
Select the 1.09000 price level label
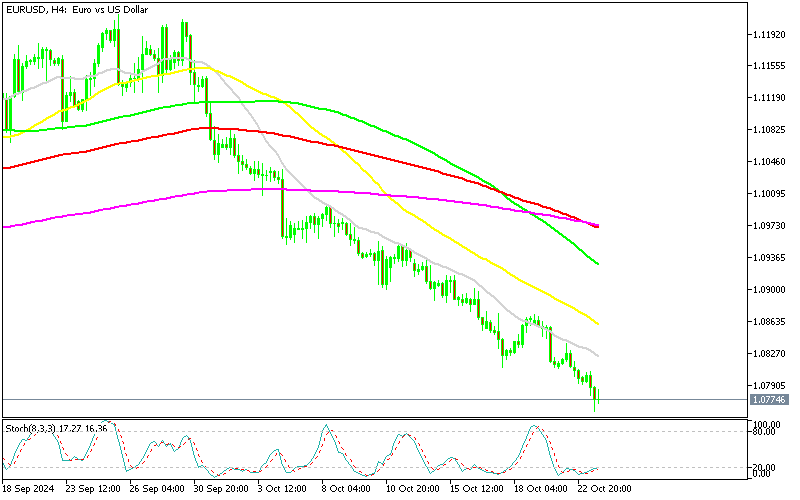768,290
